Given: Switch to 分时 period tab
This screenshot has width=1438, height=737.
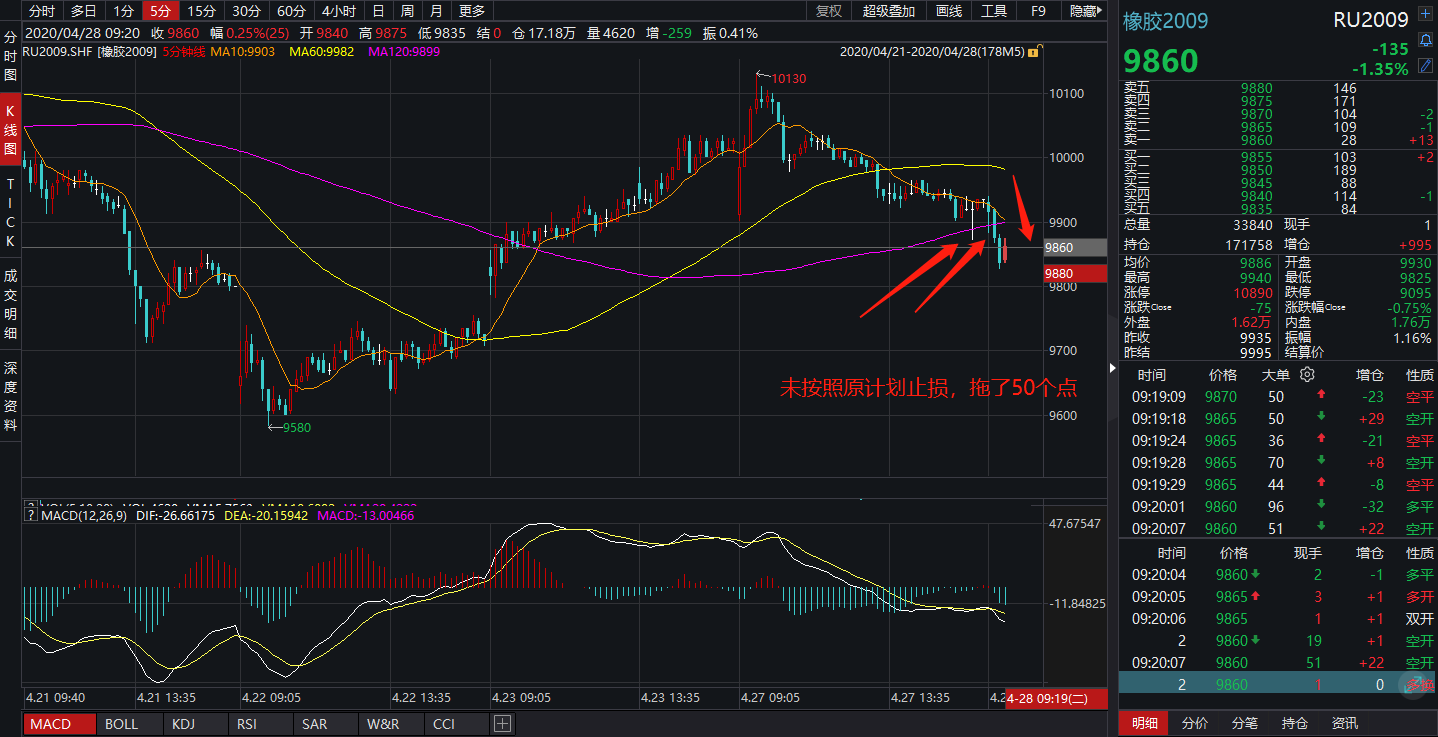Looking at the screenshot, I should pyautogui.click(x=42, y=11).
